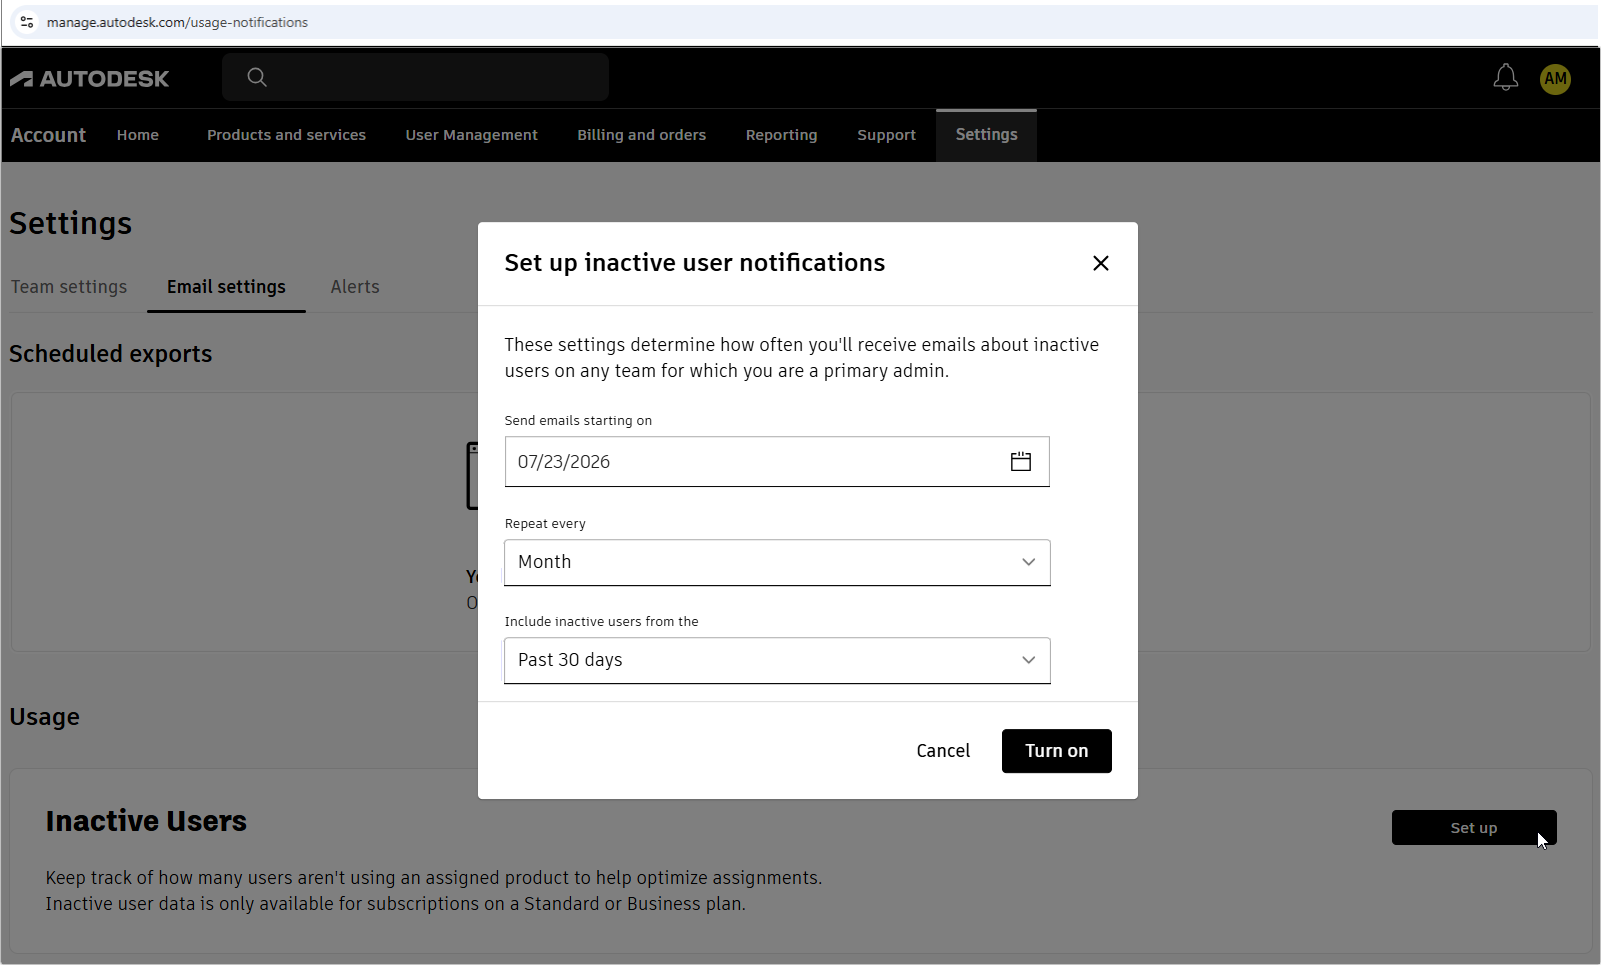Select the Settings navigation tab
Screen dimensions: 1602x966
986,135
